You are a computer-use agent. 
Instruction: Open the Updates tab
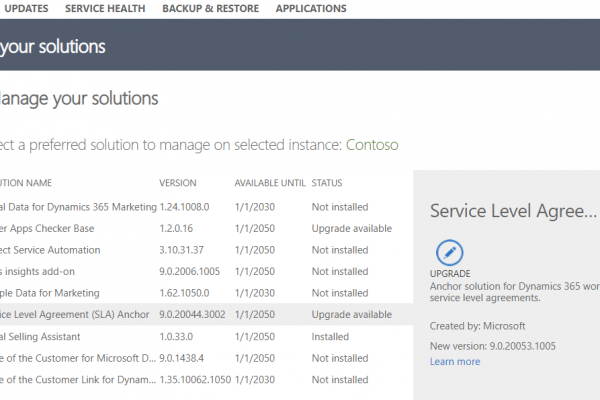[26, 8]
